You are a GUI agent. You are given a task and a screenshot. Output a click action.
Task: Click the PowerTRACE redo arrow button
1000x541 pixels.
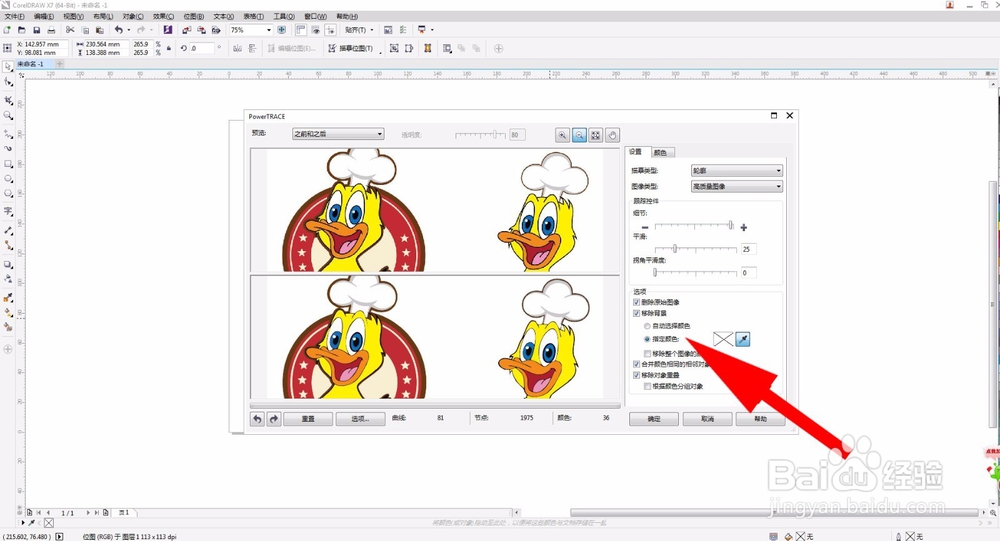tap(274, 419)
